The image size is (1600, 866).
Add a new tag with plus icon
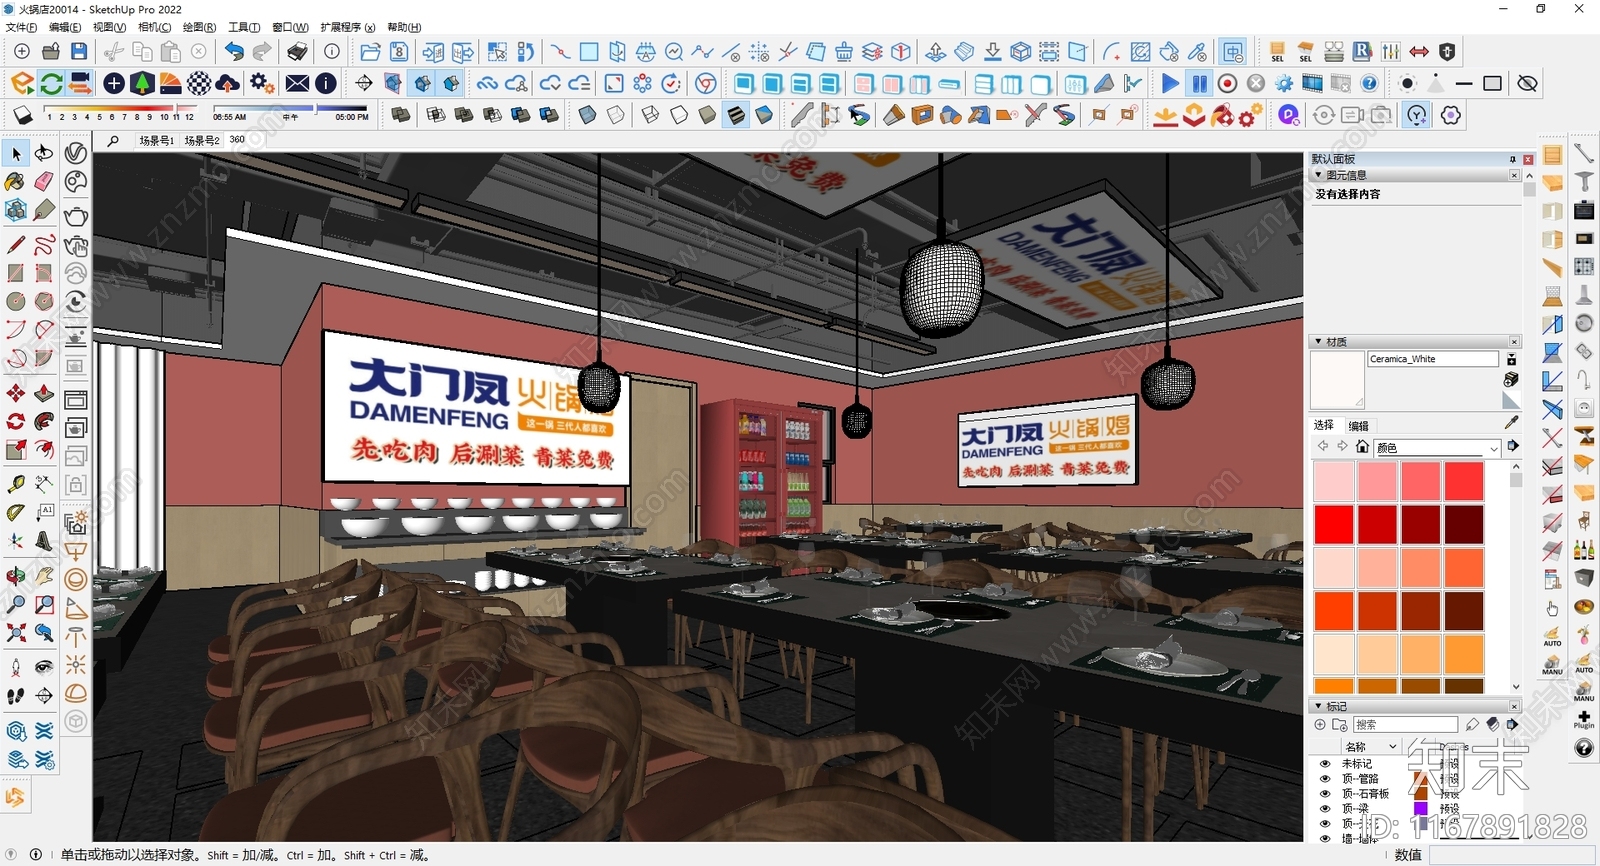(x=1320, y=724)
